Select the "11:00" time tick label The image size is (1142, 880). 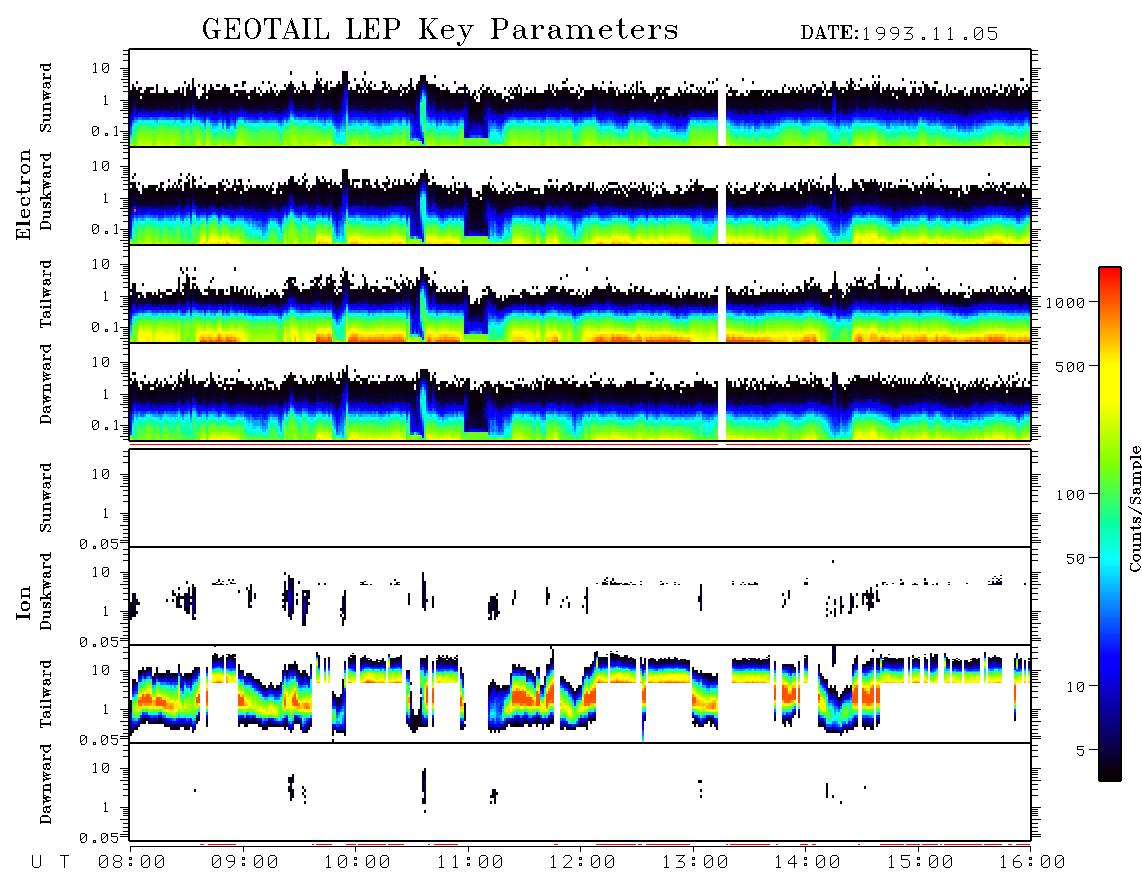pyautogui.click(x=470, y=863)
